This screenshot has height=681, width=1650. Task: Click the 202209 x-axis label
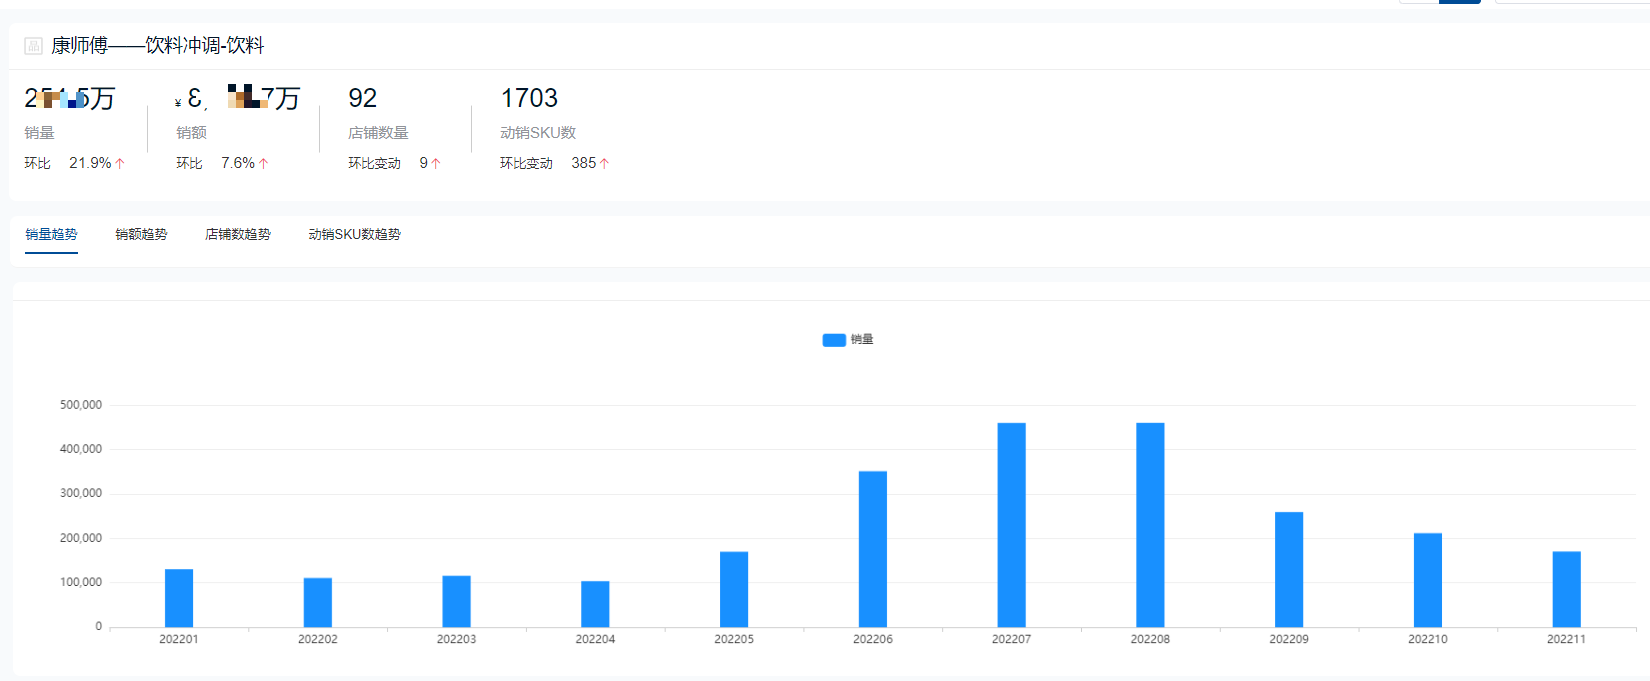pyautogui.click(x=1288, y=639)
